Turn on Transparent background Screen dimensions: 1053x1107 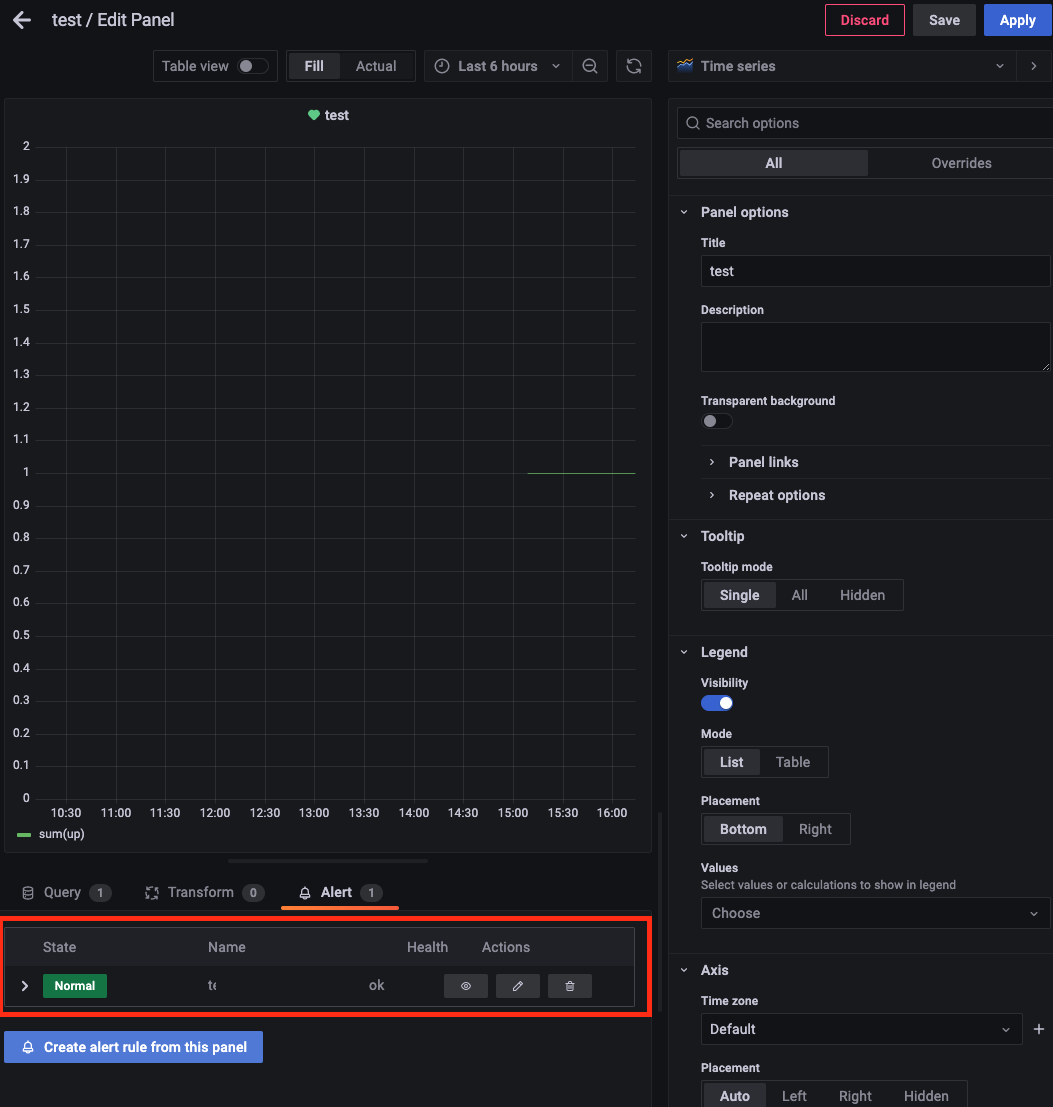click(717, 421)
